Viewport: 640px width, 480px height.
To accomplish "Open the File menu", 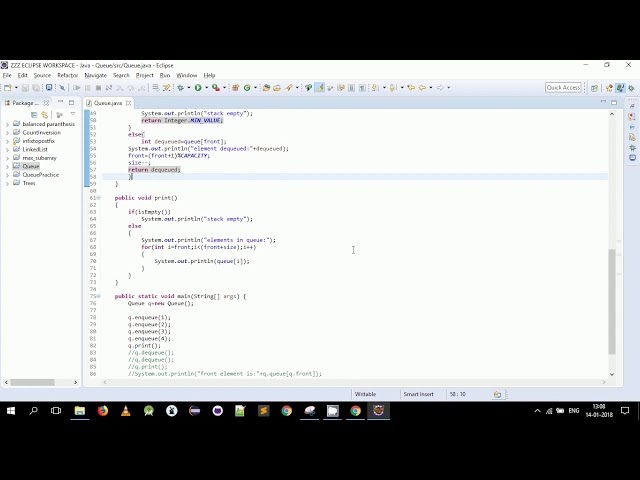I will (x=7, y=75).
